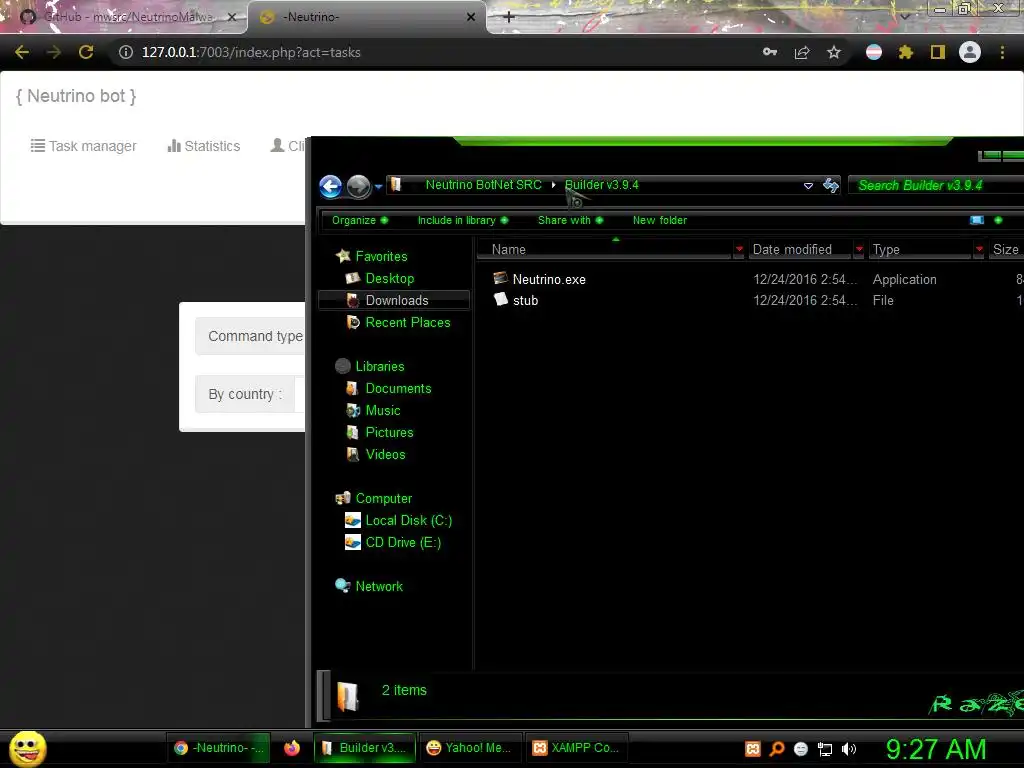Open Name column filter dropdown
Viewport: 1024px width, 768px height.
click(739, 249)
